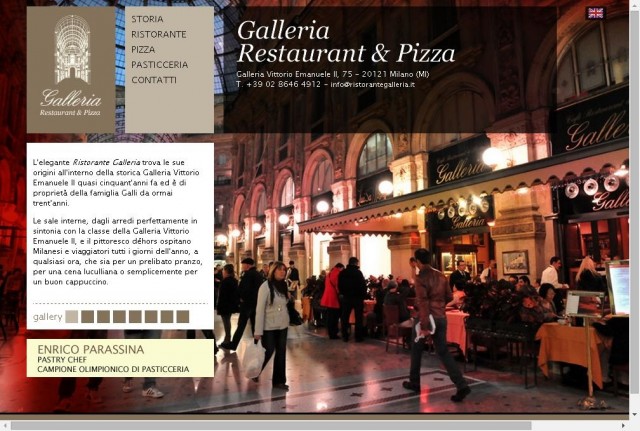Viewport: 640px width, 431px height.
Task: Click the info@ristorantegalleria.it email link
Action: pyautogui.click(x=372, y=85)
